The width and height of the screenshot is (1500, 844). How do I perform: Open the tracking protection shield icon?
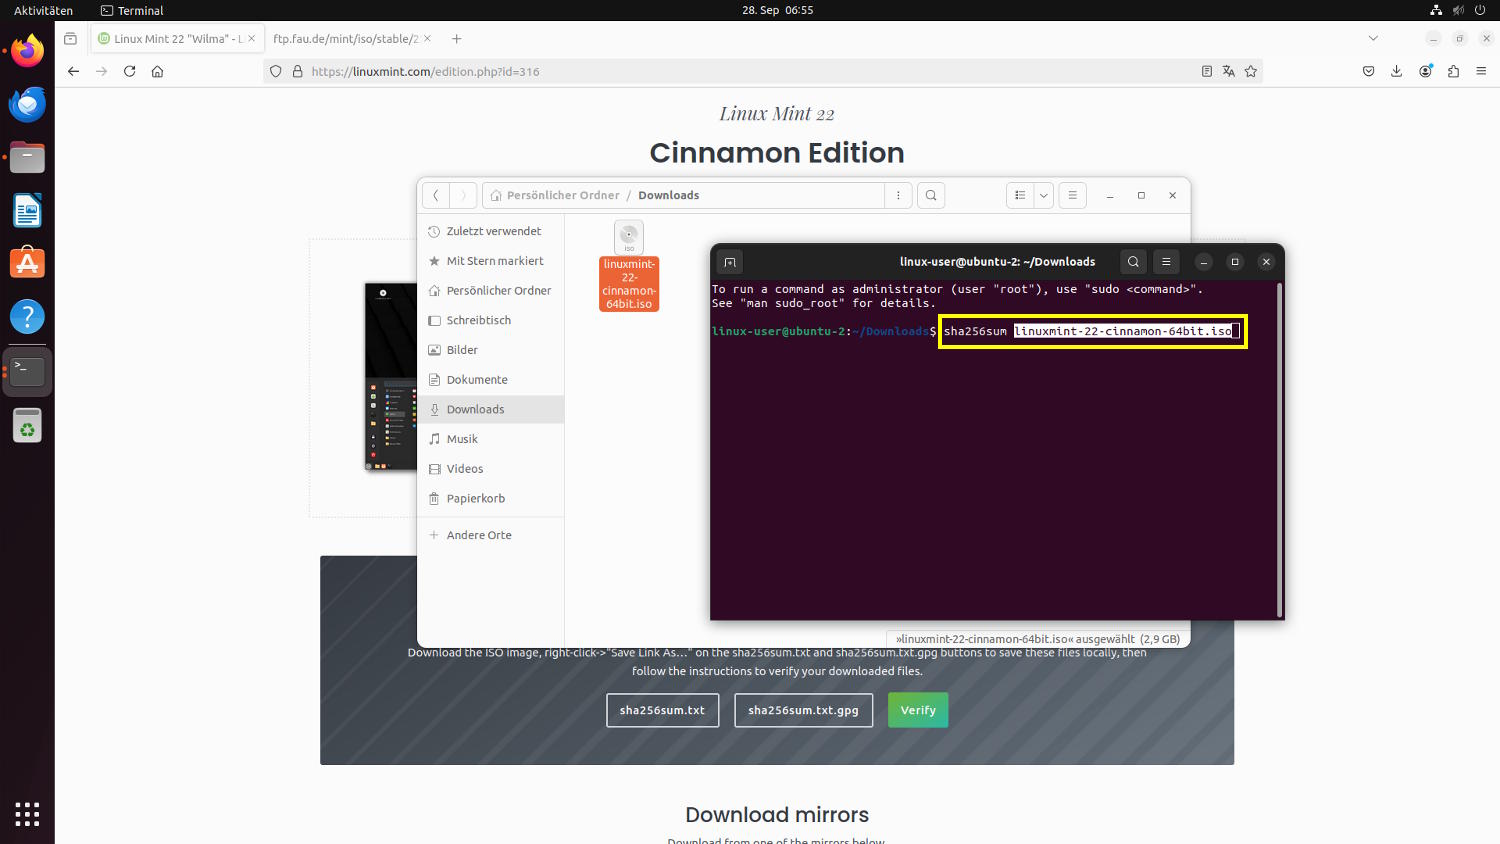coord(276,72)
